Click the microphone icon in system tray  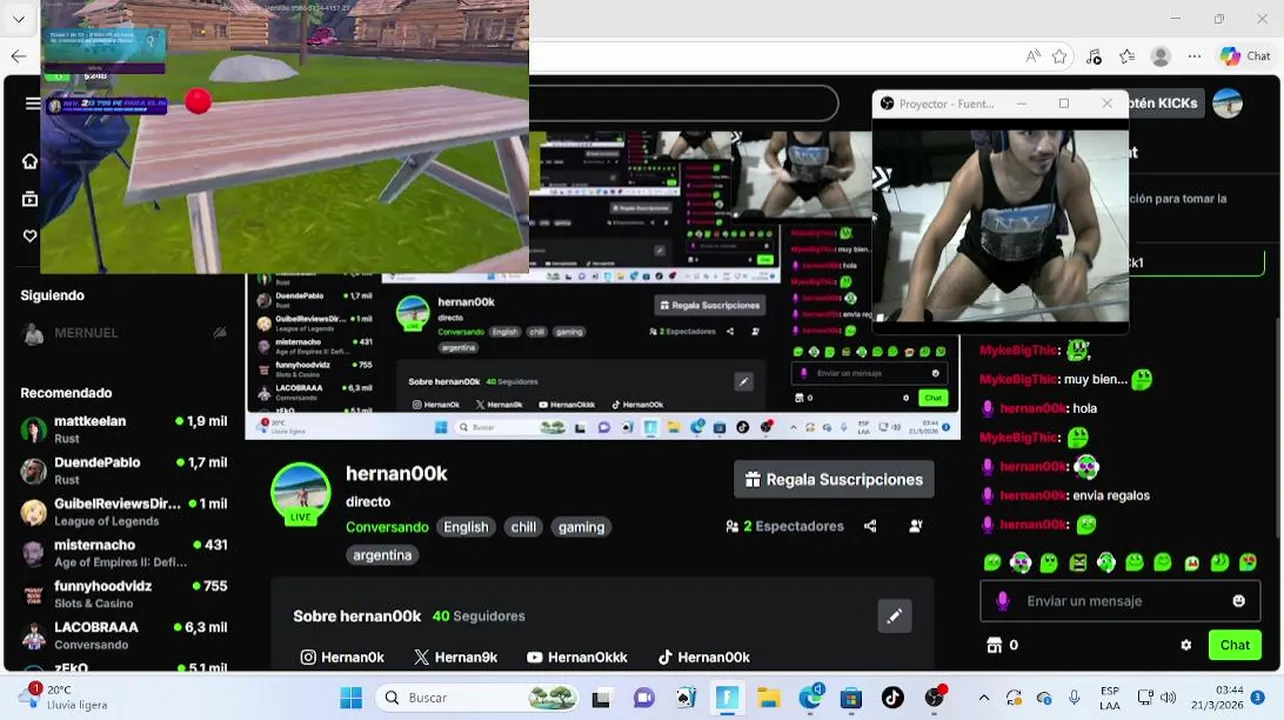[x=1074, y=697]
